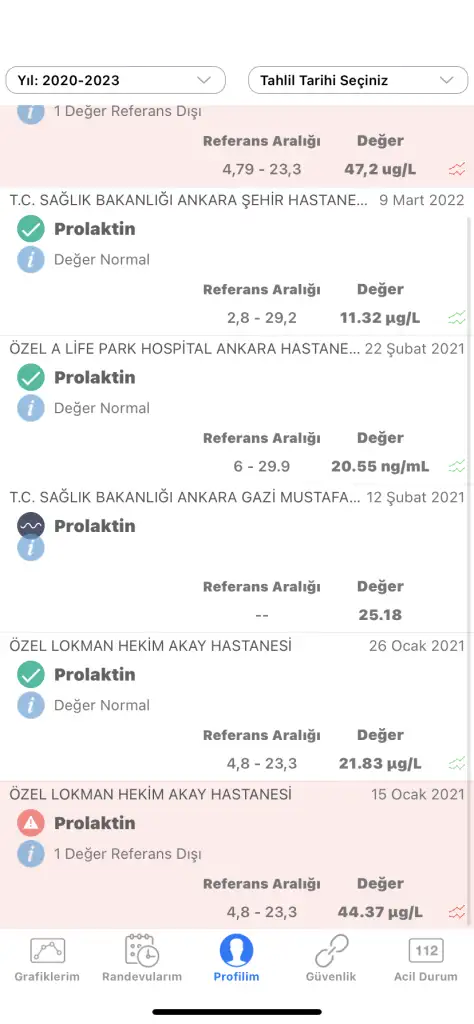This screenshot has height=1024, width=474.
Task: Tap the green check icon on the 26 Ocak 2021 Prolaktin
Action: click(31, 675)
